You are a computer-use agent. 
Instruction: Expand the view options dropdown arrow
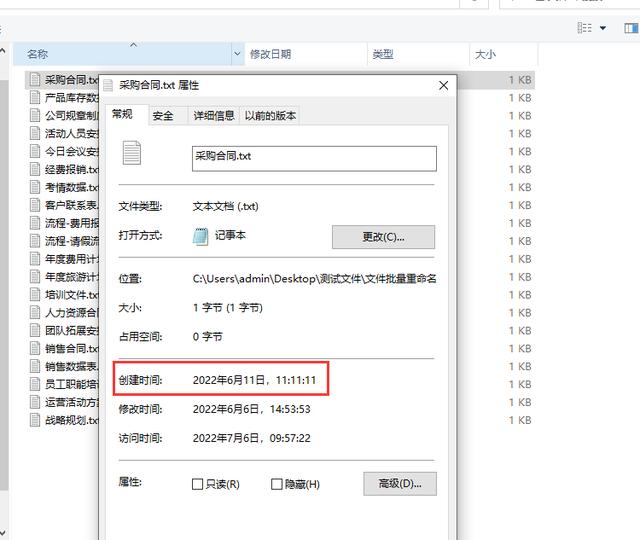click(x=603, y=28)
